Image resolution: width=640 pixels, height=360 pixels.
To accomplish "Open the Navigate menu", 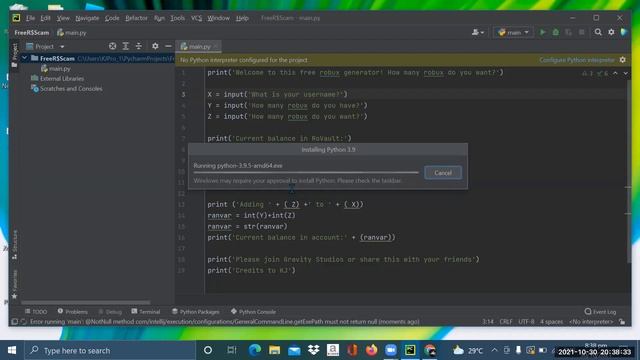I will (x=87, y=18).
